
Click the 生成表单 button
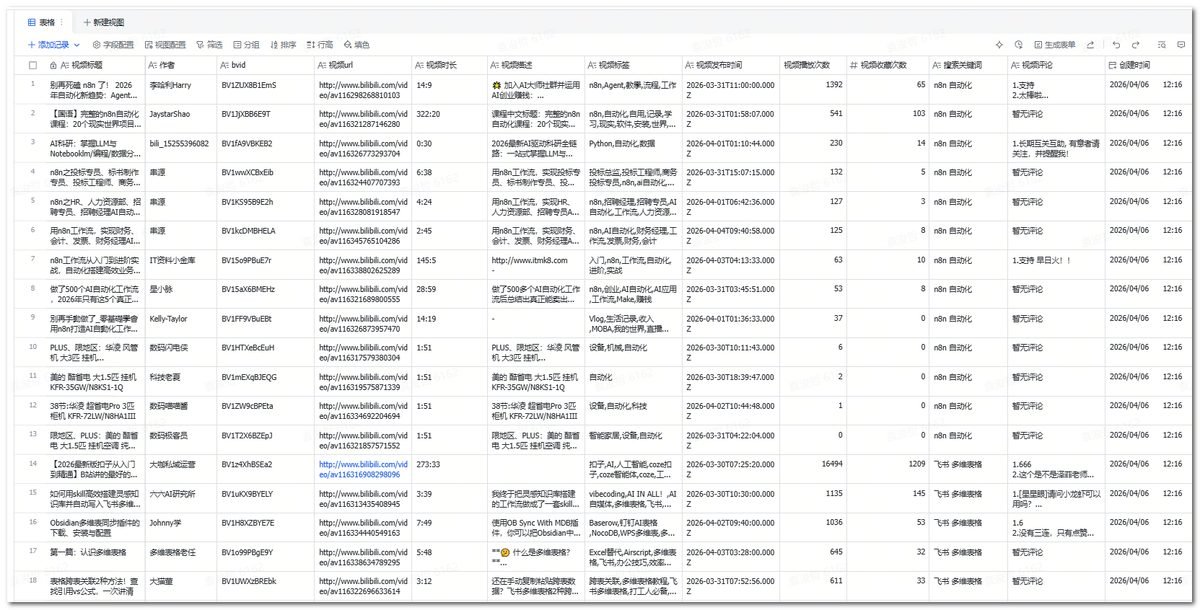(1054, 45)
